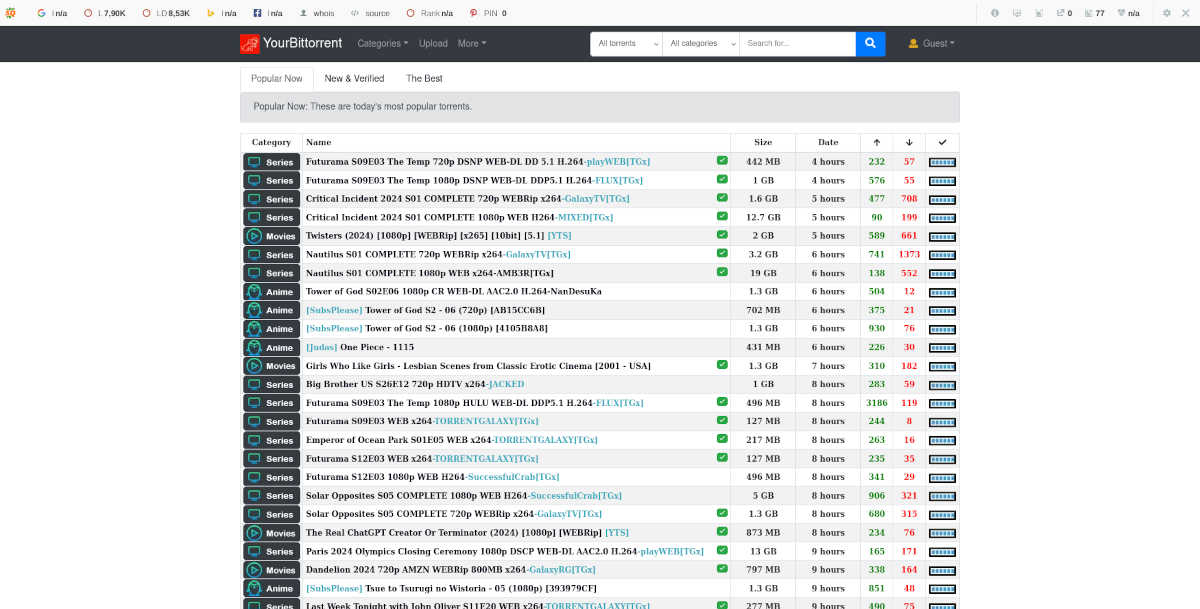The width and height of the screenshot is (1200, 609).
Task: Click Movies badge on the Dandelion 2024 row
Action: coord(271,570)
